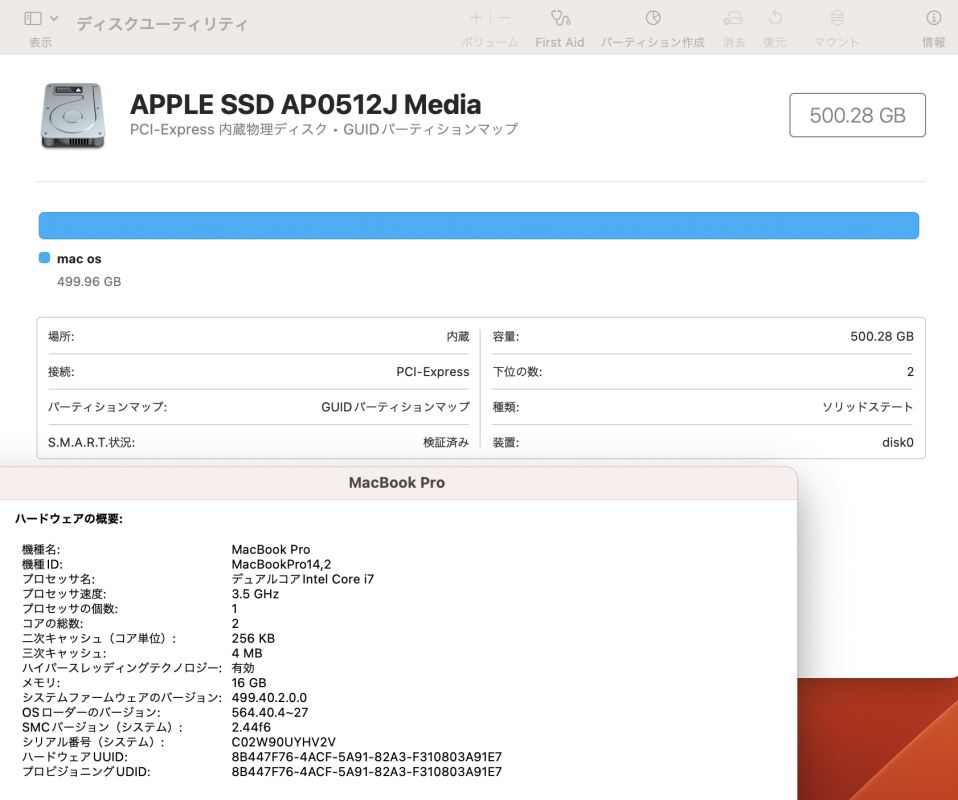Click the disk0 device value
This screenshot has width=958, height=800.
coord(898,442)
